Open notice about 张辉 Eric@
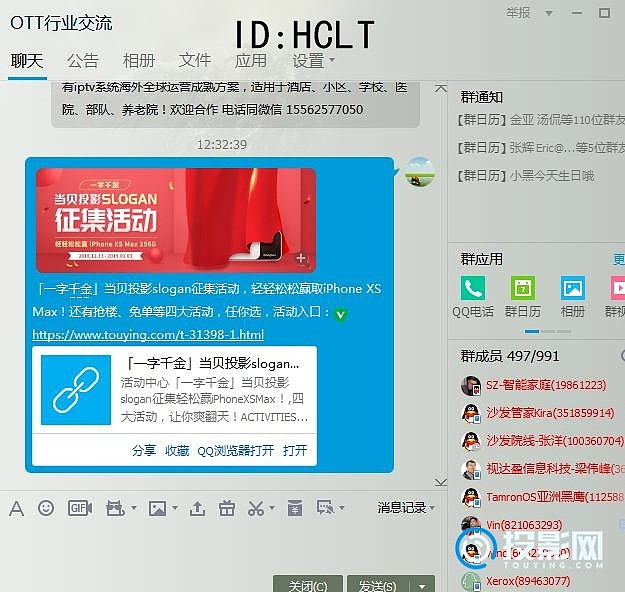The width and height of the screenshot is (625, 592). 541,148
